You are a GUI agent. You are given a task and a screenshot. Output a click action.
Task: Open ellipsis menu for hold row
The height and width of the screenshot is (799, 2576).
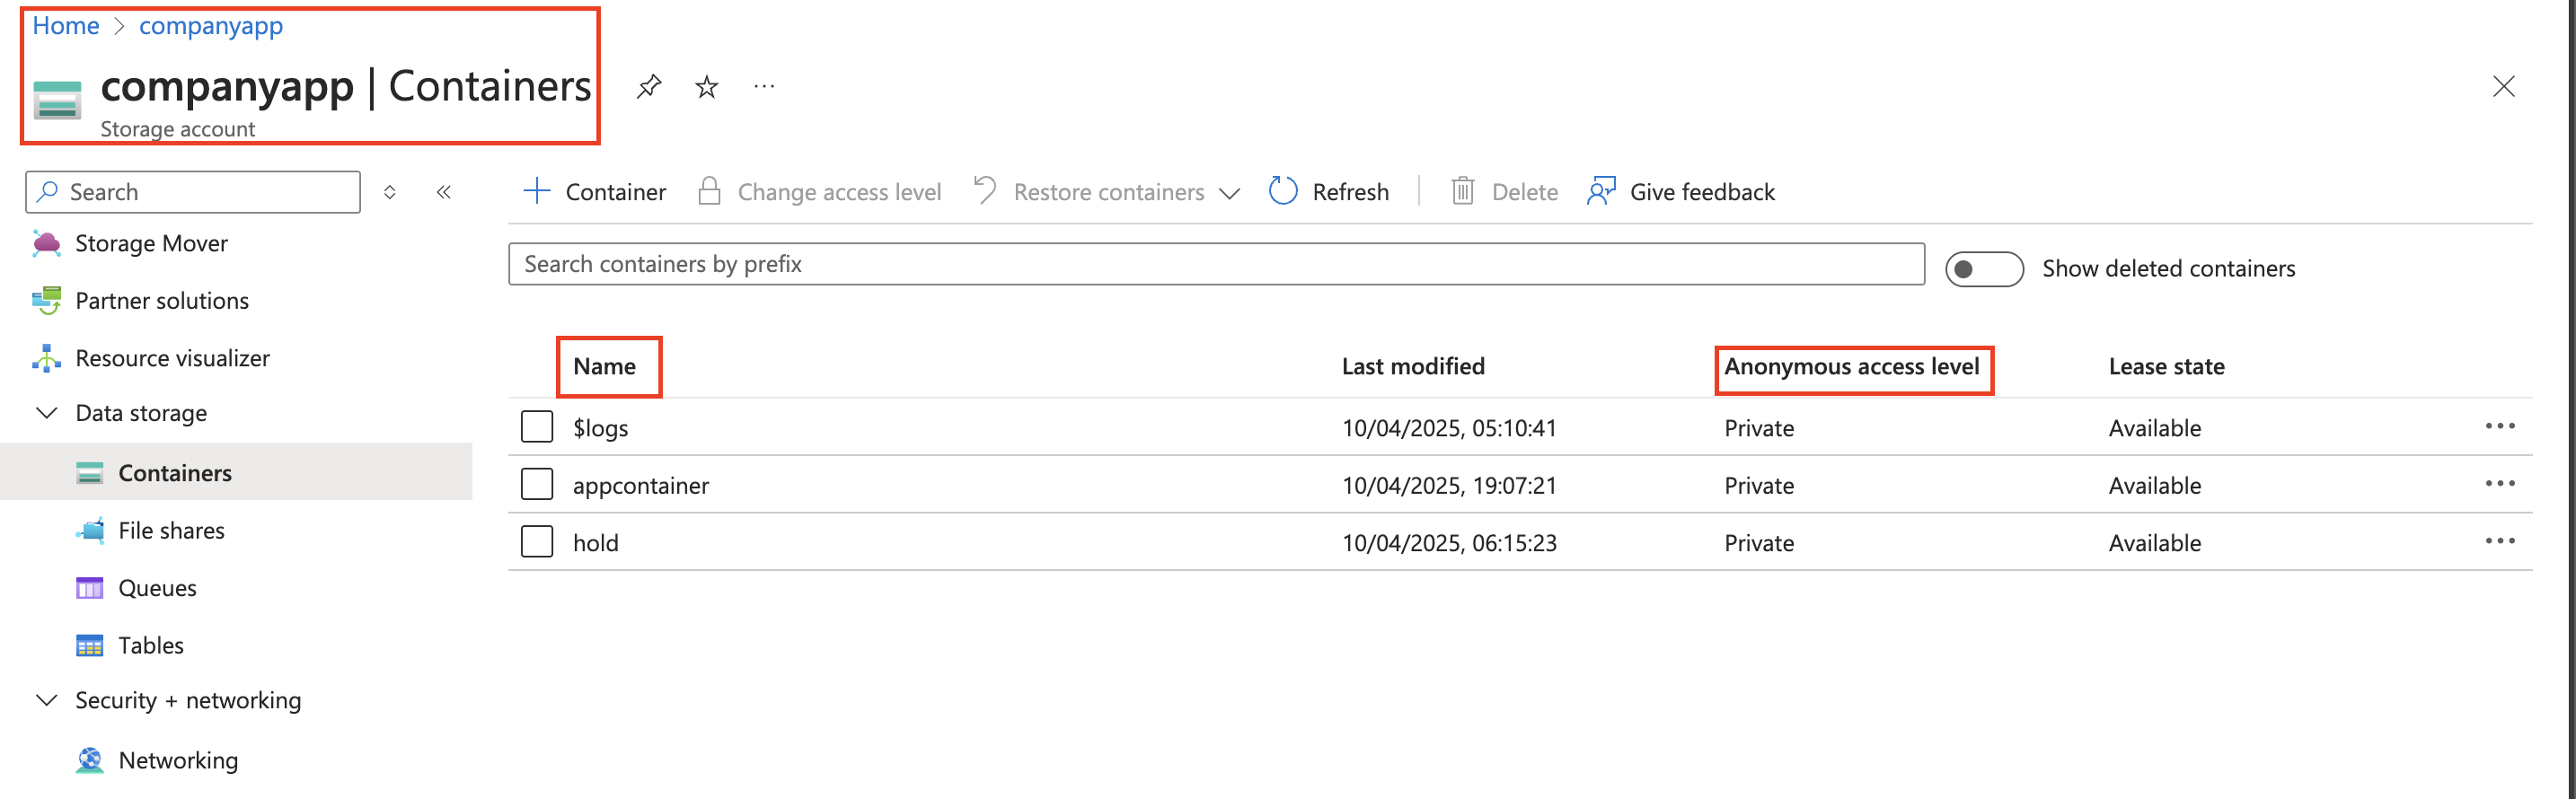pos(2500,541)
